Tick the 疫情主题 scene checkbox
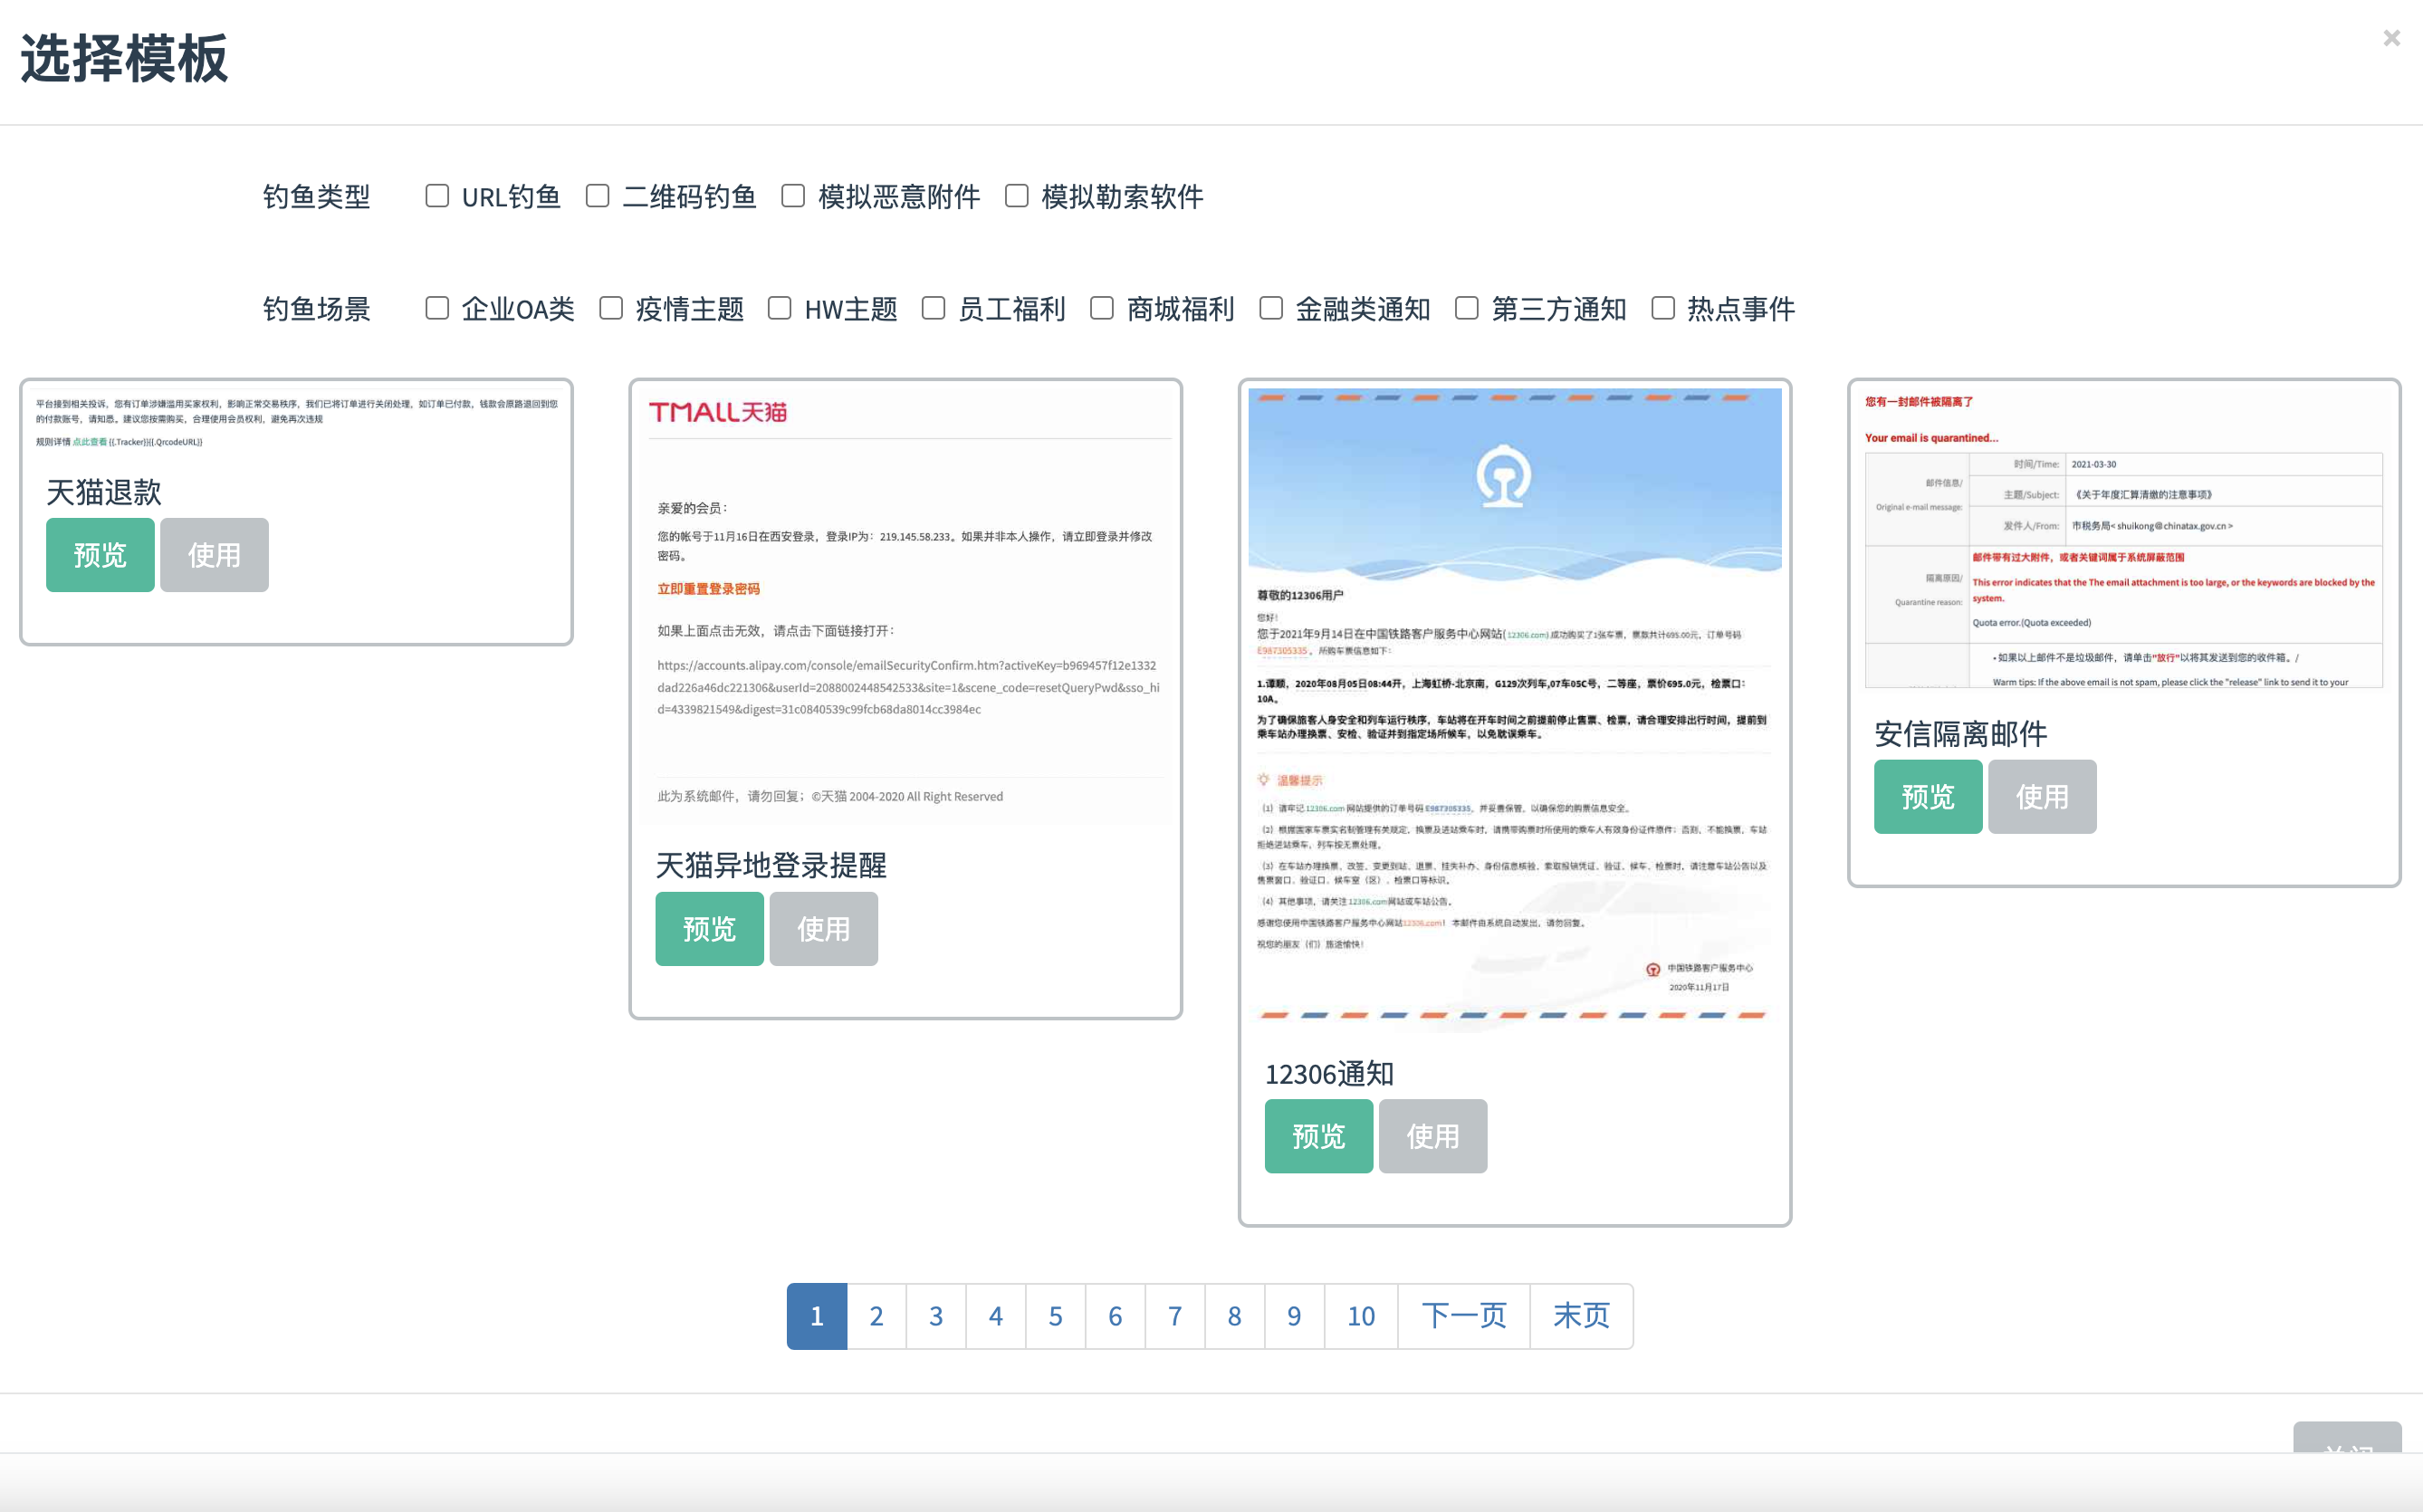The width and height of the screenshot is (2423, 1512). click(x=611, y=308)
